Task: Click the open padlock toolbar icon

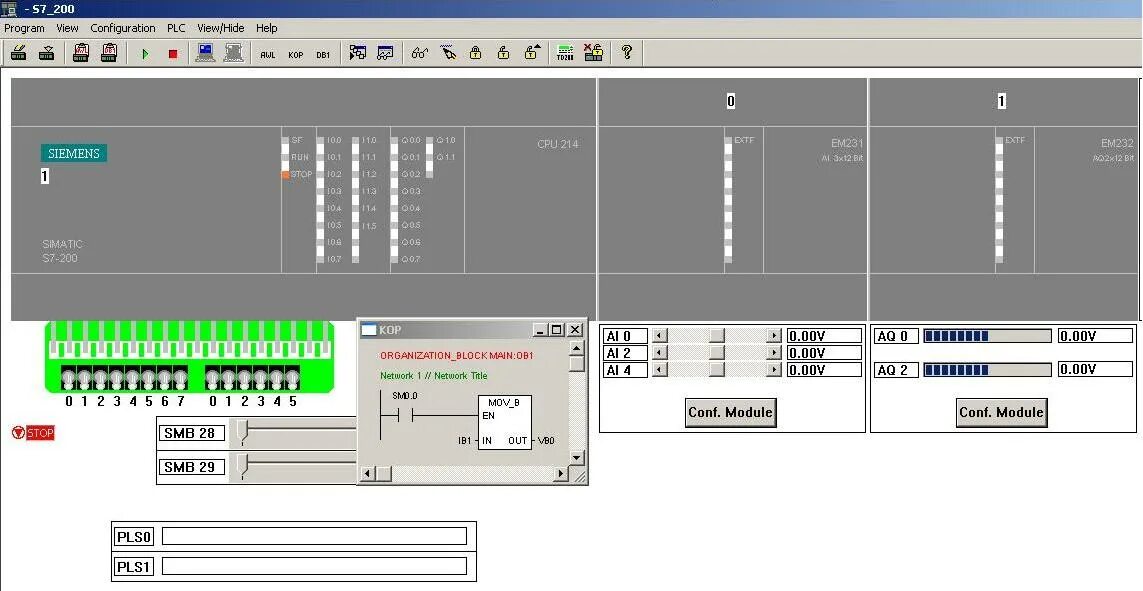Action: [x=504, y=53]
